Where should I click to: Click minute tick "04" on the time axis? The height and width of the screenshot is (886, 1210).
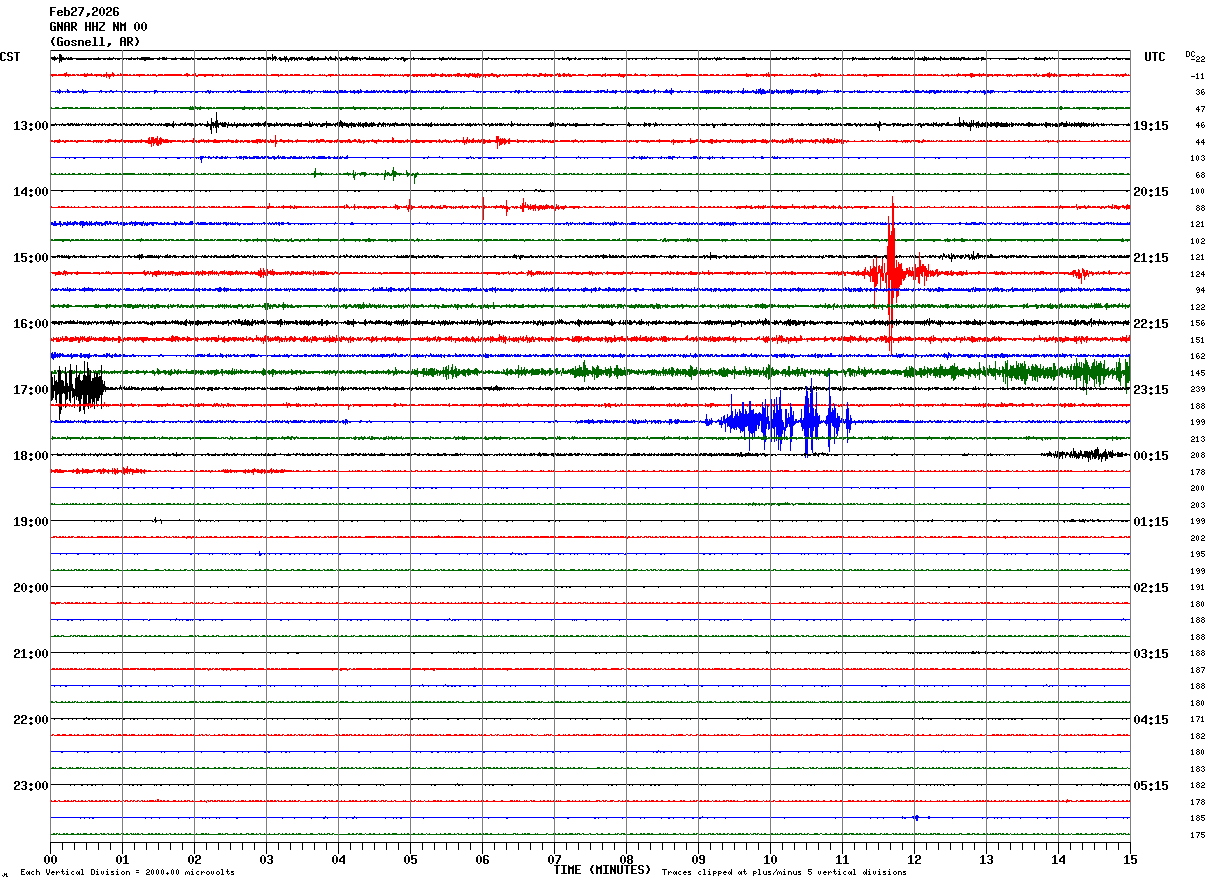pos(338,859)
